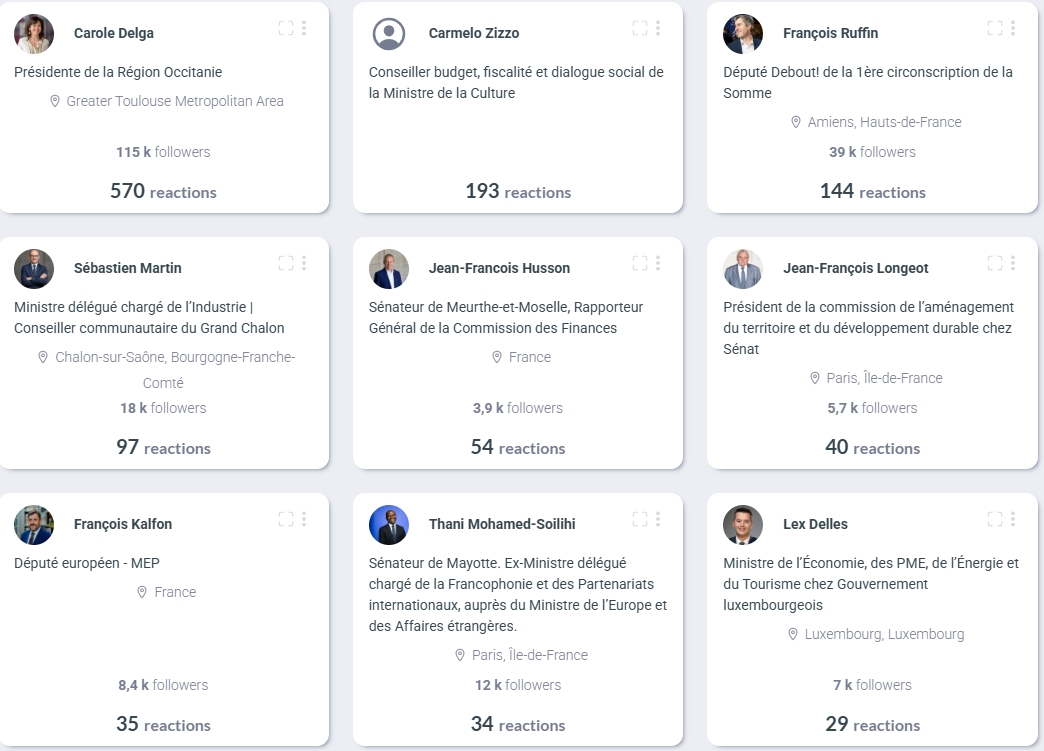
Task: Open the three-dot menu on François Ruffin's card
Action: point(1013,29)
